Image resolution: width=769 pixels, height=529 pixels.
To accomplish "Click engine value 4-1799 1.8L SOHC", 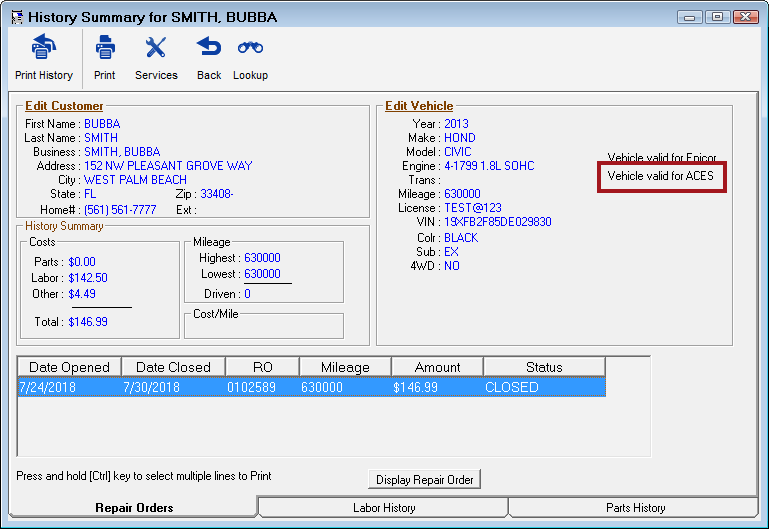I will [x=489, y=166].
